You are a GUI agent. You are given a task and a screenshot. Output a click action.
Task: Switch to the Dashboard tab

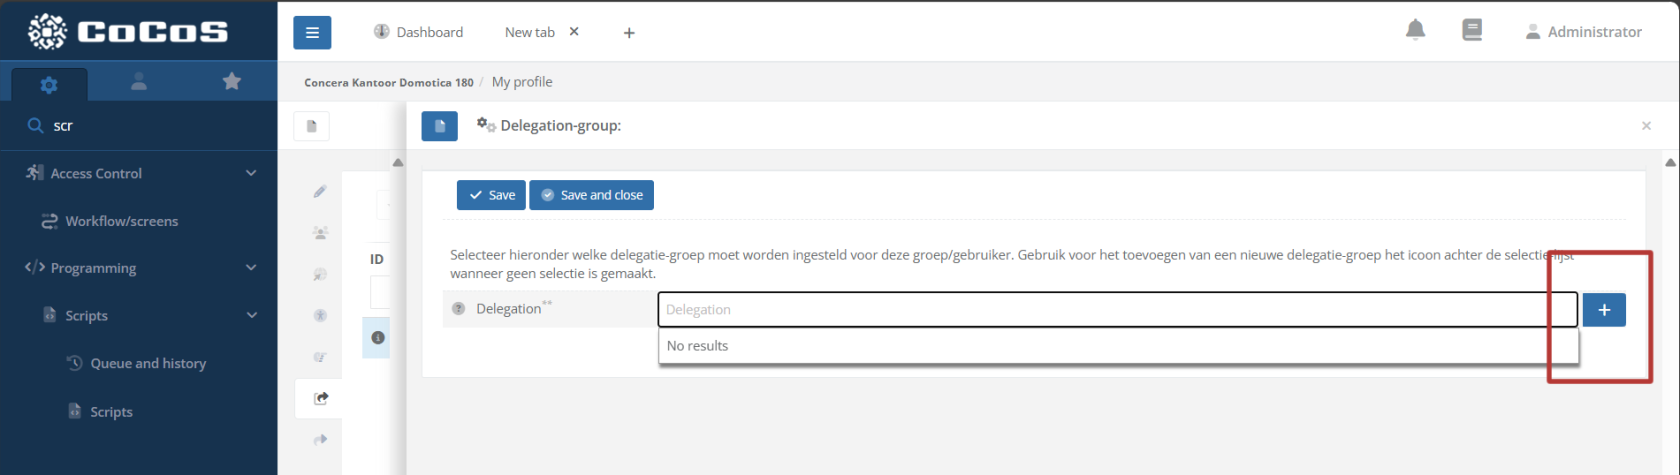click(x=418, y=32)
